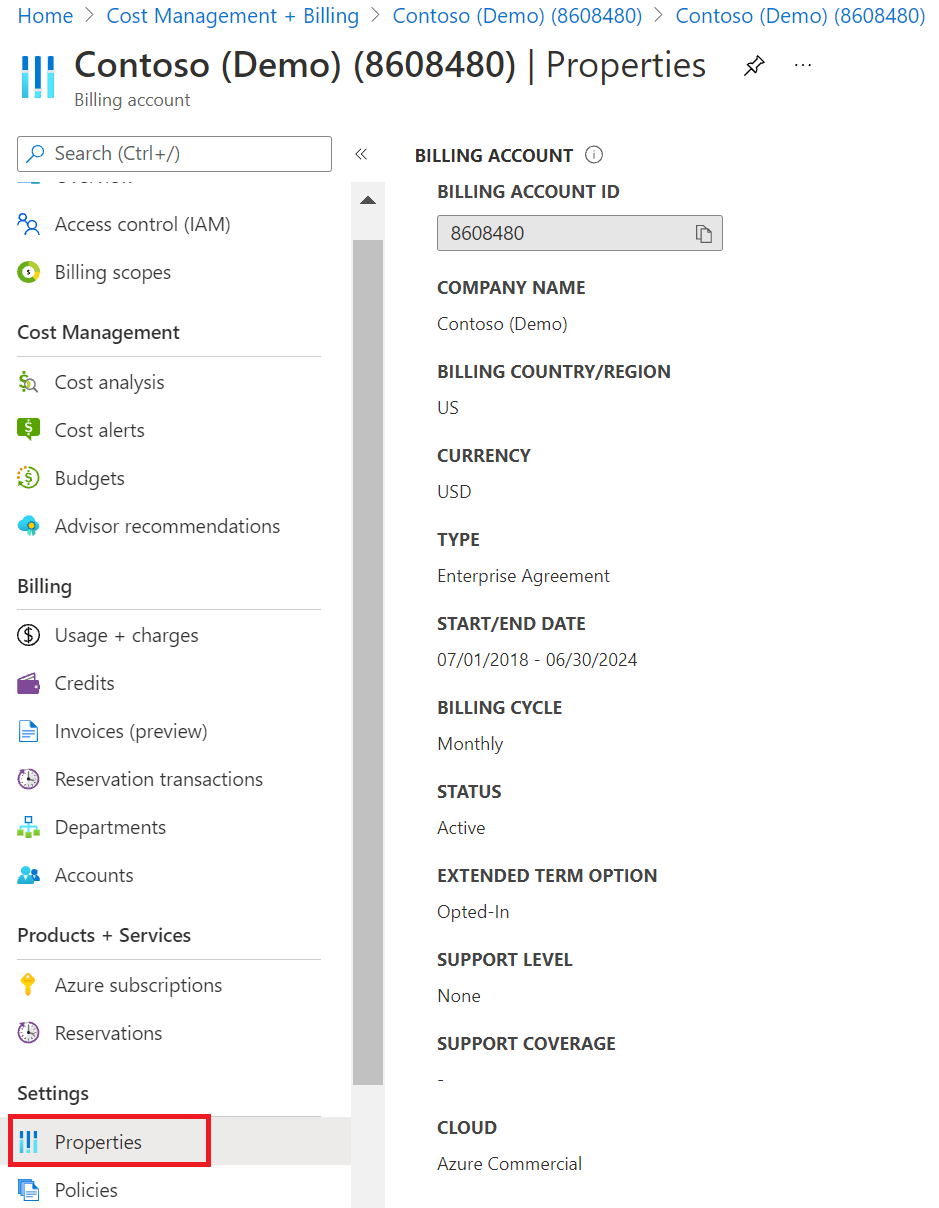
Task: Click the Advisor recommendations cloud icon
Action: (x=29, y=526)
